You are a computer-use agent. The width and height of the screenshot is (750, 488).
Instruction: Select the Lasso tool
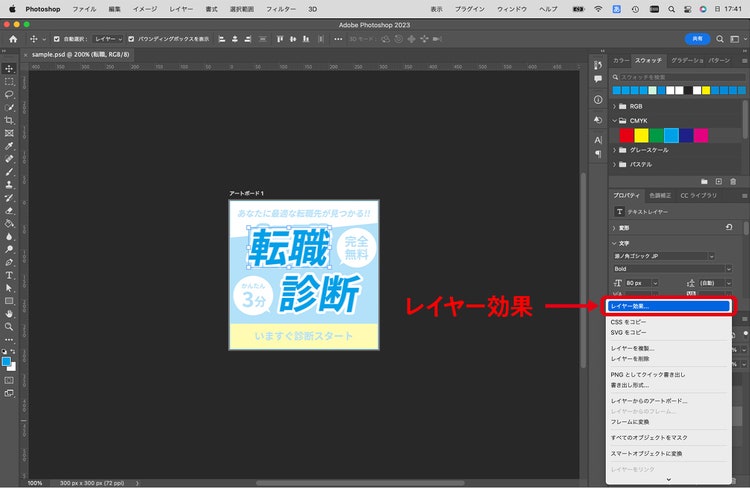tap(9, 95)
